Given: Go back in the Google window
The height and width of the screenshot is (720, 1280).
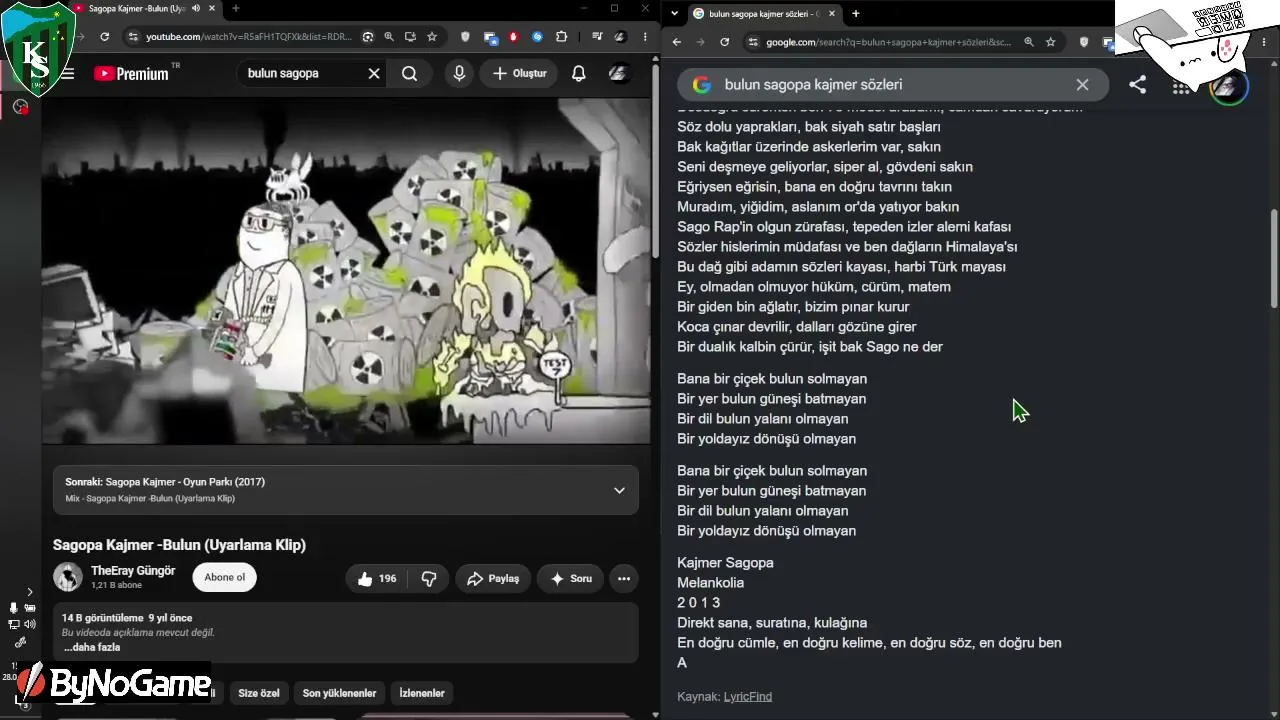Looking at the screenshot, I should 677,42.
